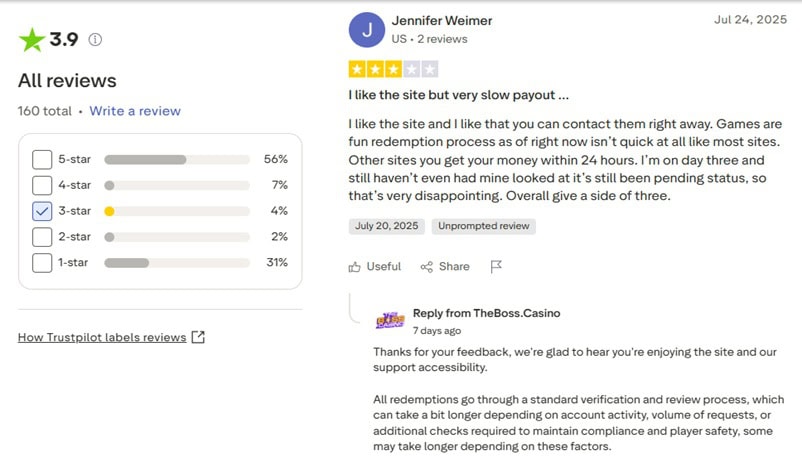Check the 4-star filter checkbox
This screenshot has width=802, height=463.
pos(42,185)
